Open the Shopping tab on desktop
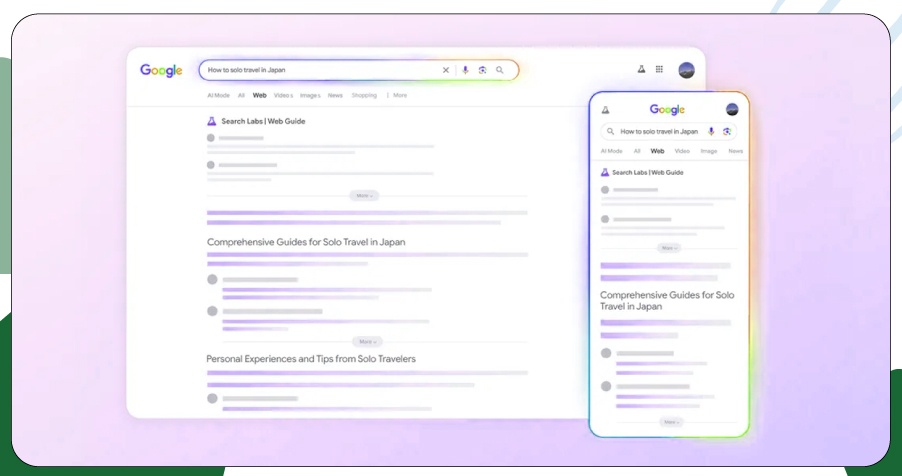 364,96
